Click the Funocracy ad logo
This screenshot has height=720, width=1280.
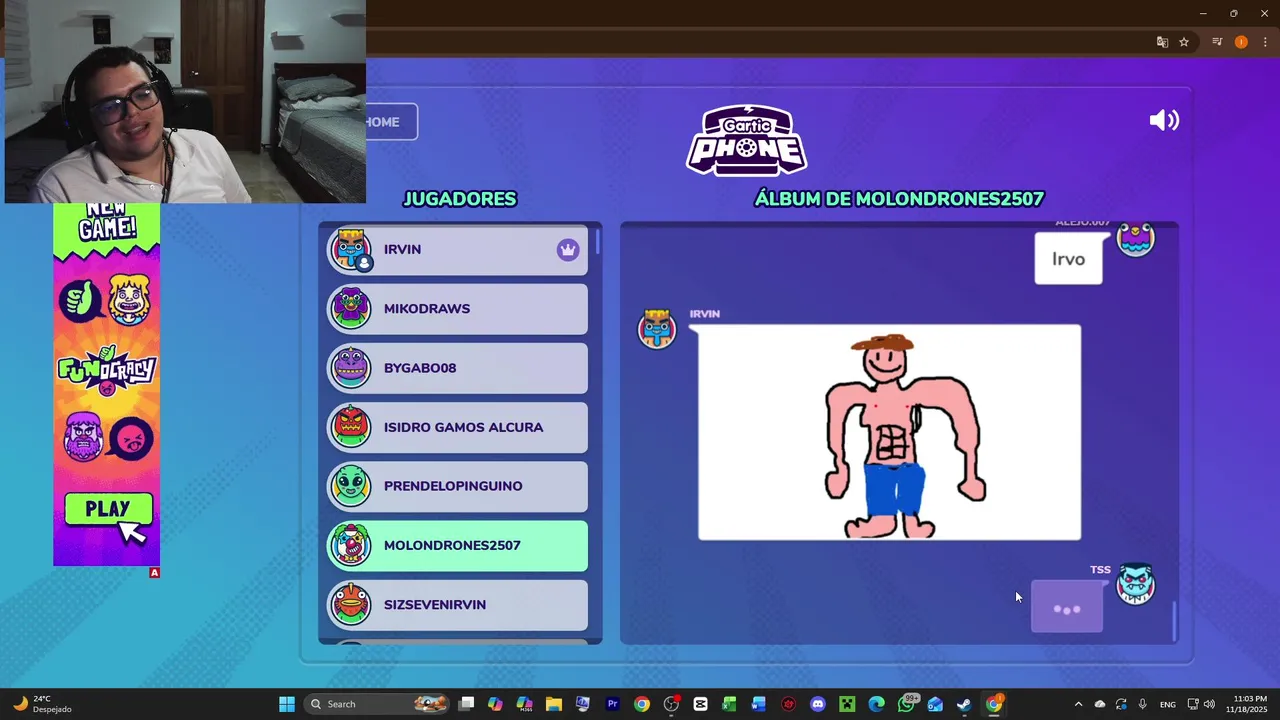click(107, 369)
